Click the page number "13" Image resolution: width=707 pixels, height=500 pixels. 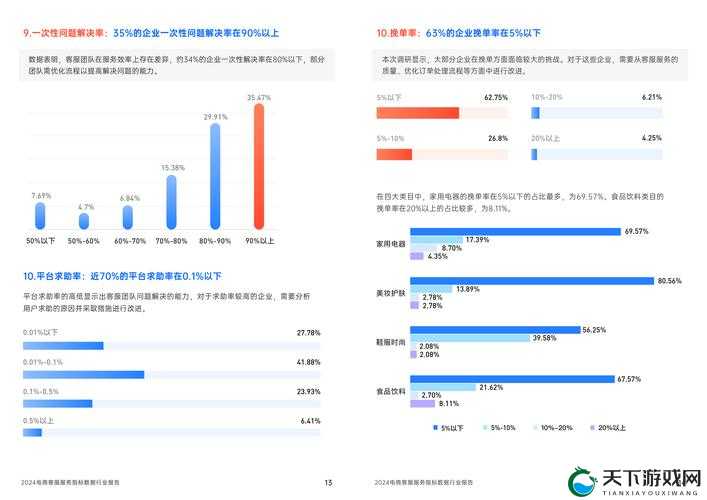coord(328,482)
